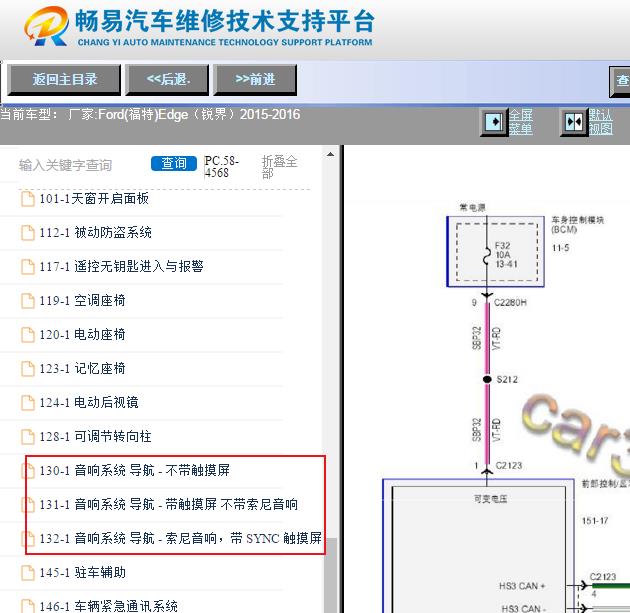Click the document icon beside 117-1
630x613 pixels.
pos(28,267)
